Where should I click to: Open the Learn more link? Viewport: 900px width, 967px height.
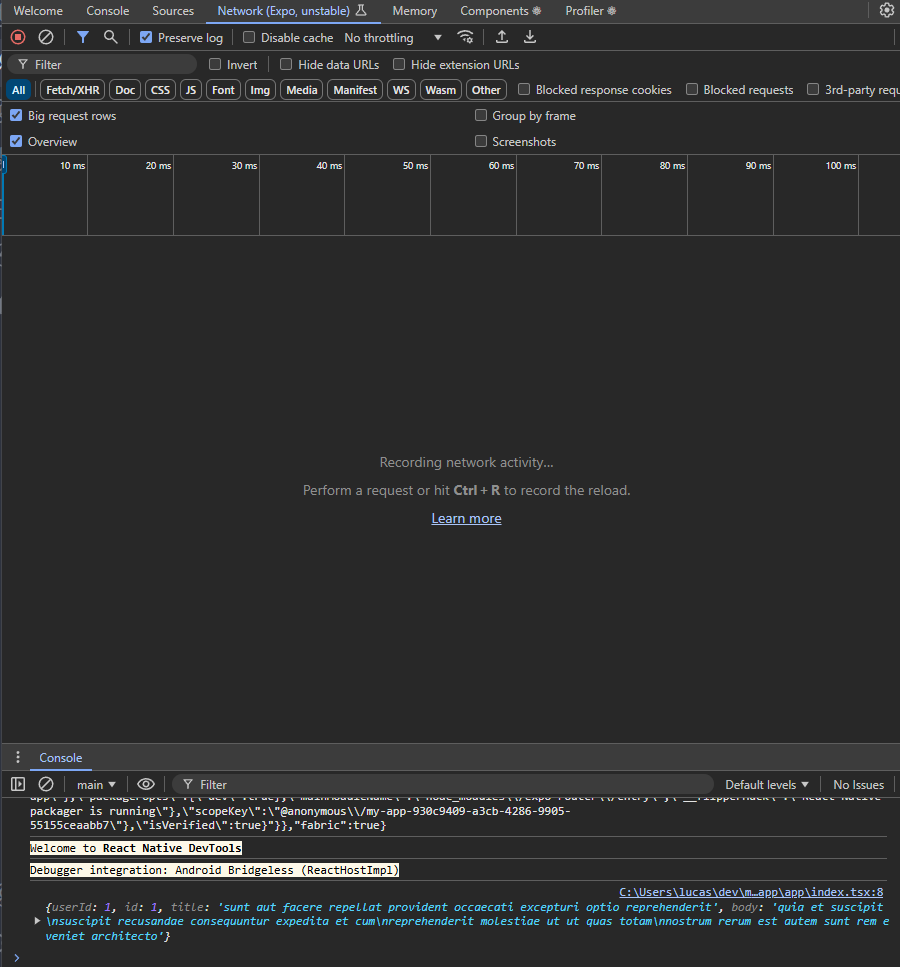(466, 519)
